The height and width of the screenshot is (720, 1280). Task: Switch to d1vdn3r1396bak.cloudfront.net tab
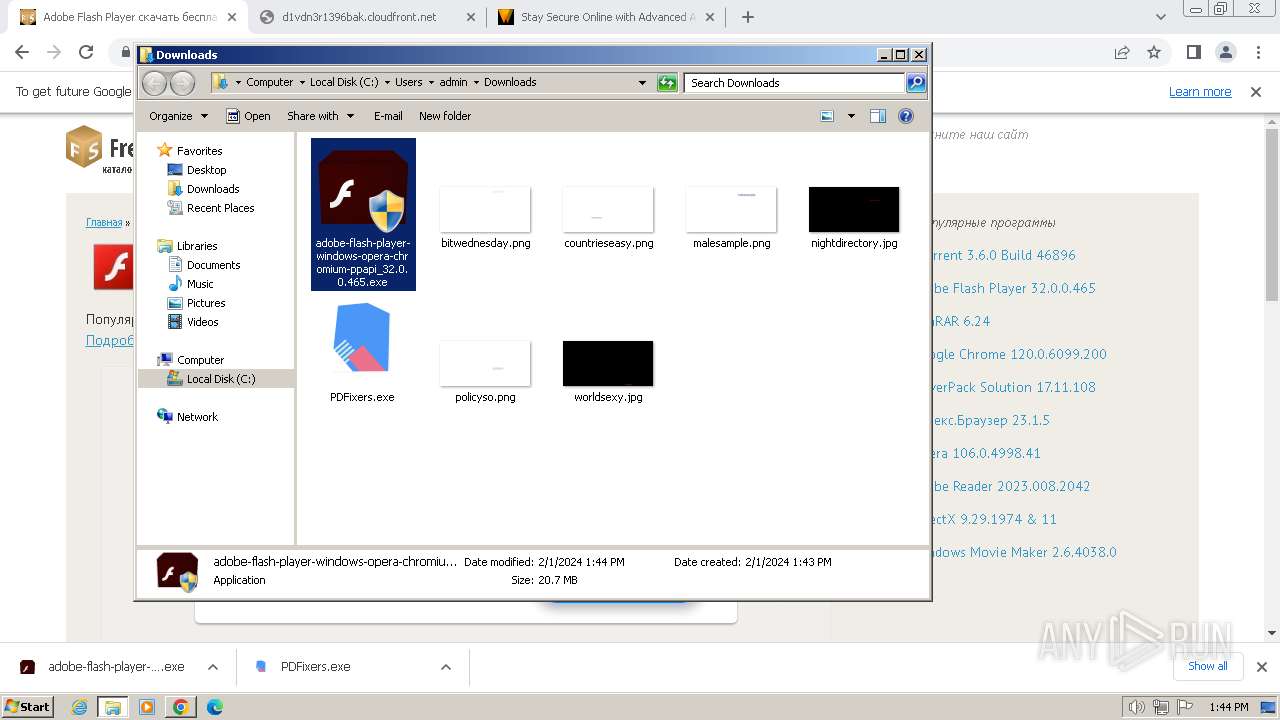[x=359, y=17]
